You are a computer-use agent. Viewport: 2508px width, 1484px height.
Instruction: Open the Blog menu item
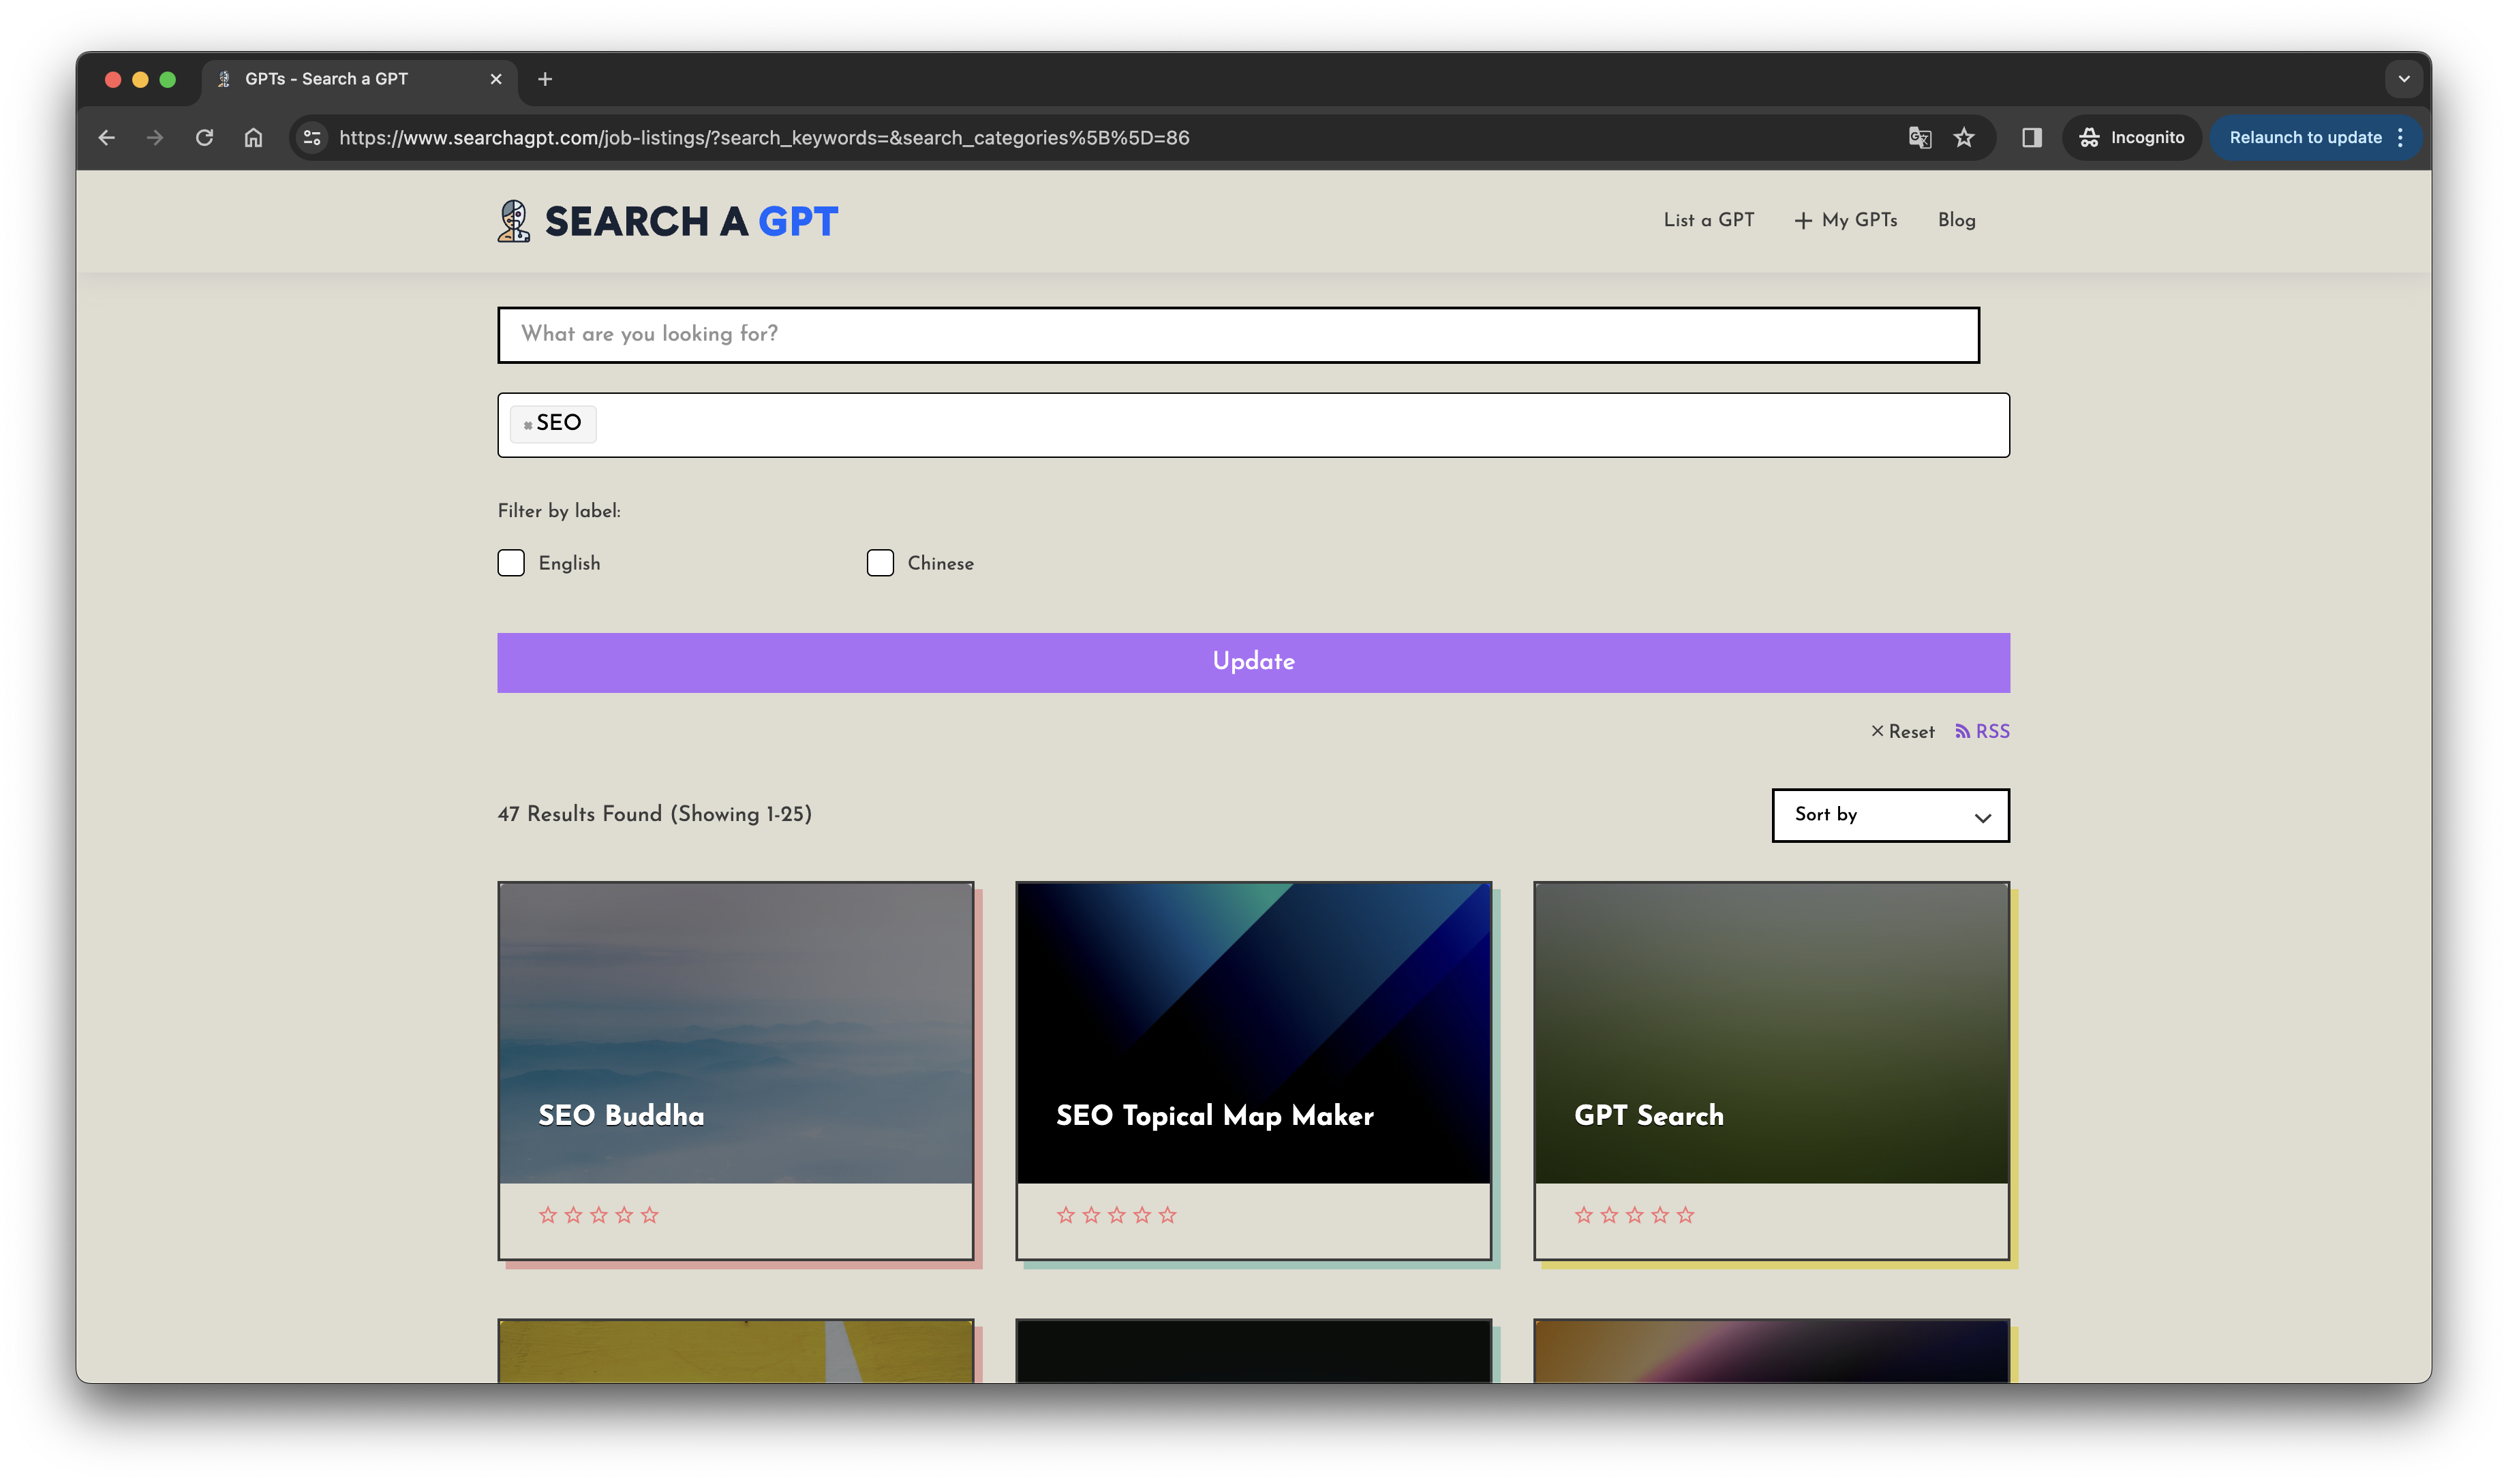pyautogui.click(x=1956, y=220)
